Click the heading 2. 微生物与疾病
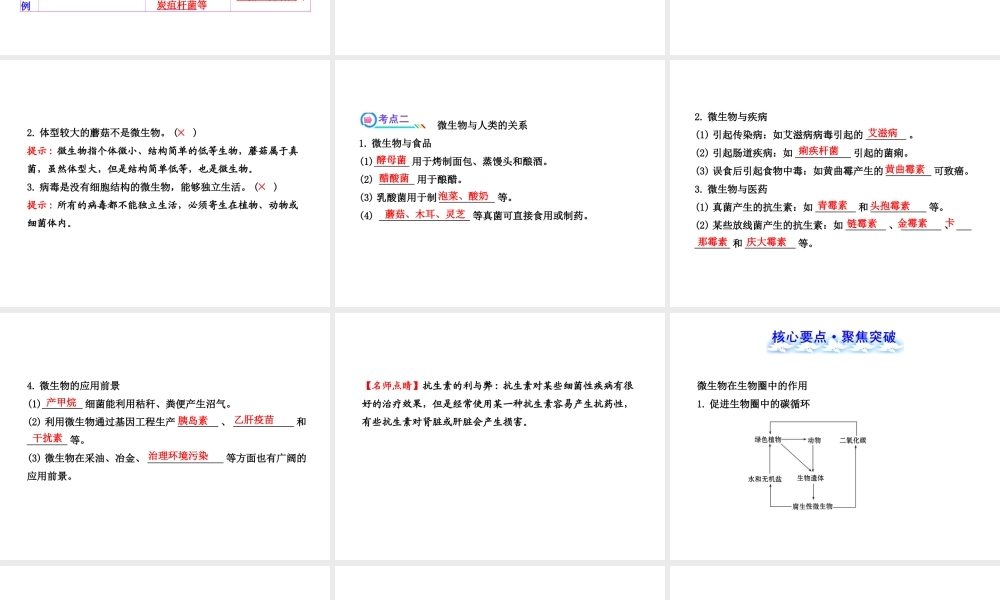Screen dimensions: 1000x600 pyautogui.click(x=731, y=117)
